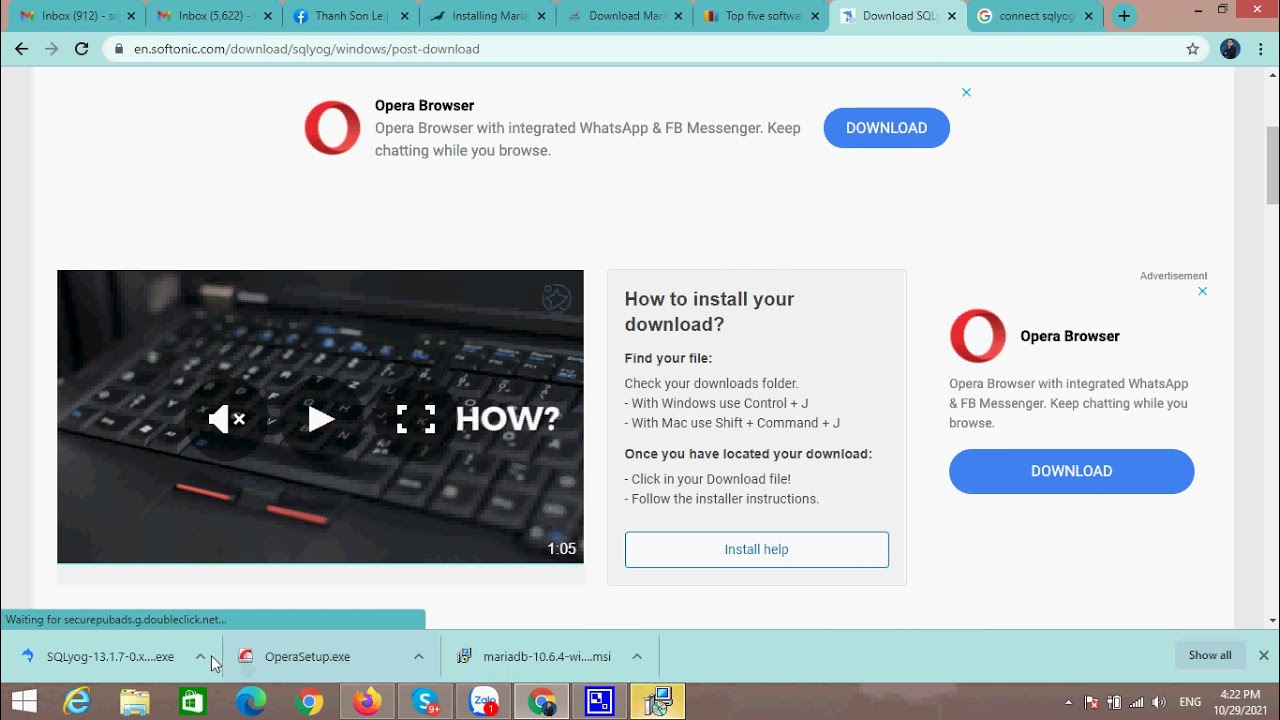
Task: Open Microsoft Store from taskbar
Action: point(192,702)
